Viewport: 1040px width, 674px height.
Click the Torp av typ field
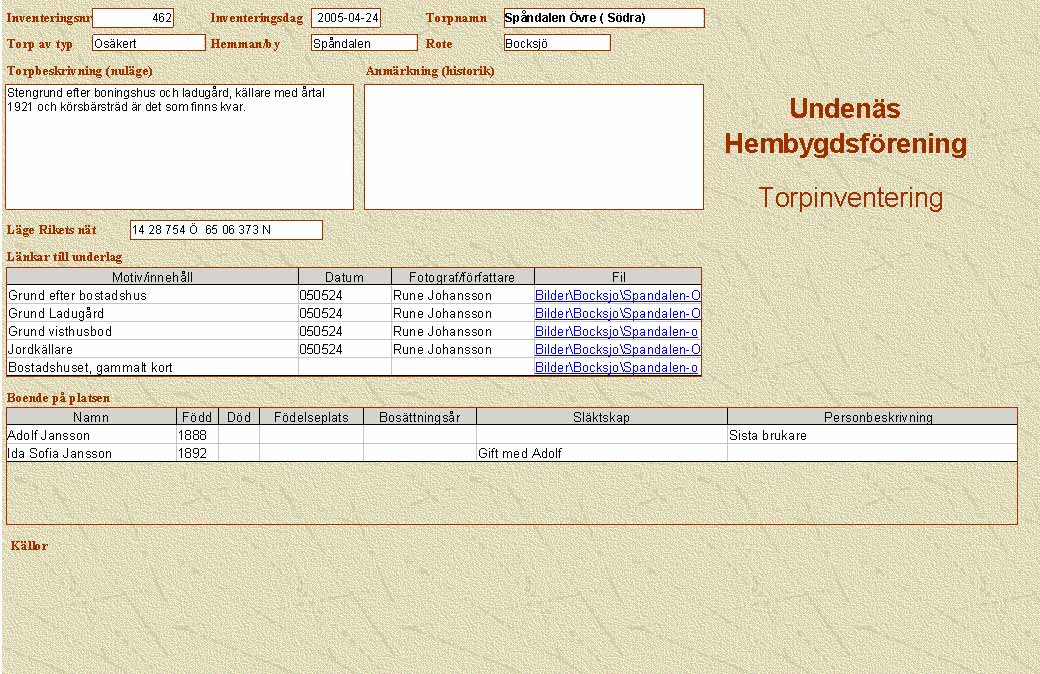(148, 43)
